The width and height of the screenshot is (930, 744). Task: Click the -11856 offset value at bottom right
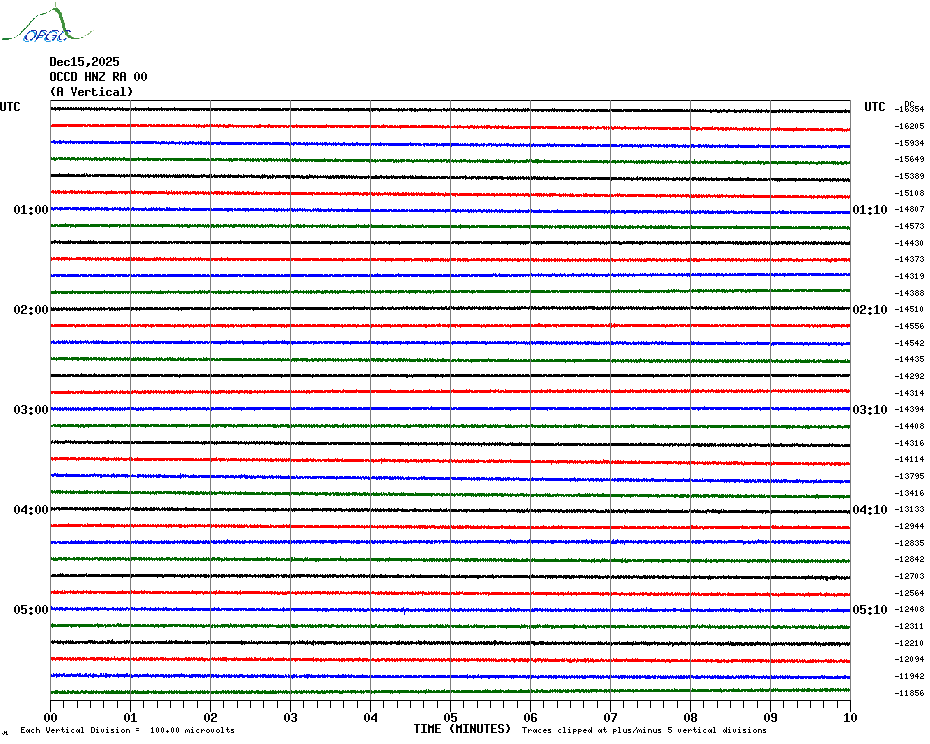tap(910, 693)
